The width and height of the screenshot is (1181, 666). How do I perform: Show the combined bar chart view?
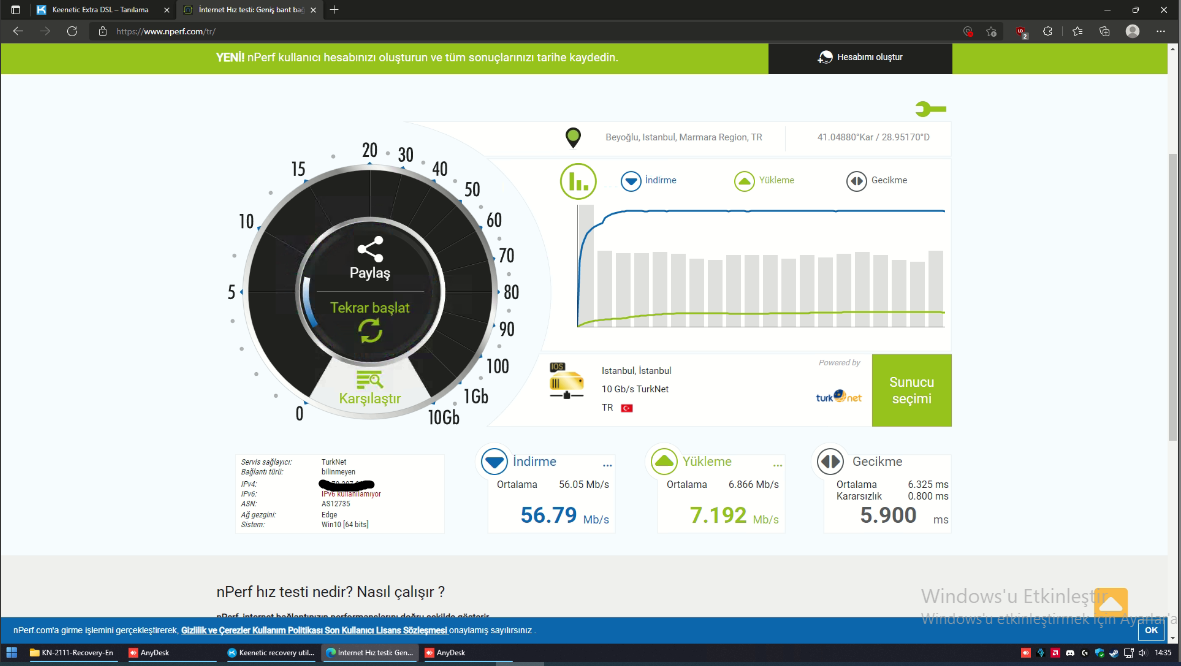578,182
